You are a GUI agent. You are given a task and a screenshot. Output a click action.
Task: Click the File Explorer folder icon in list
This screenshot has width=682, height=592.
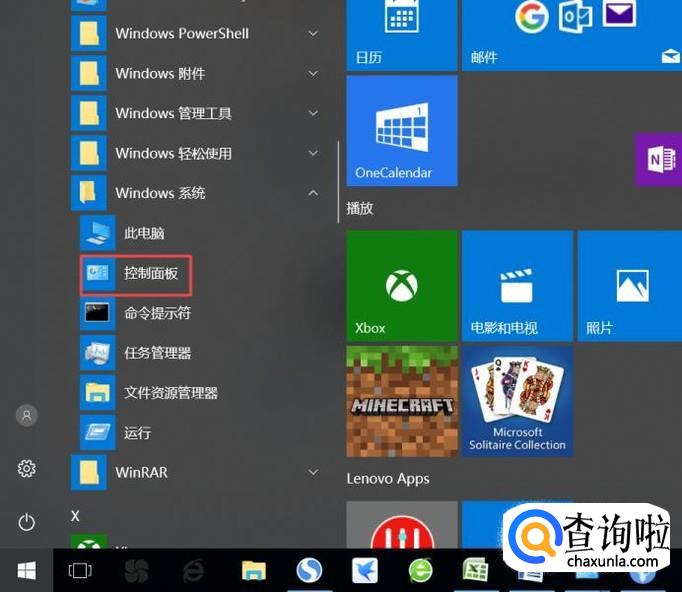click(x=97, y=393)
